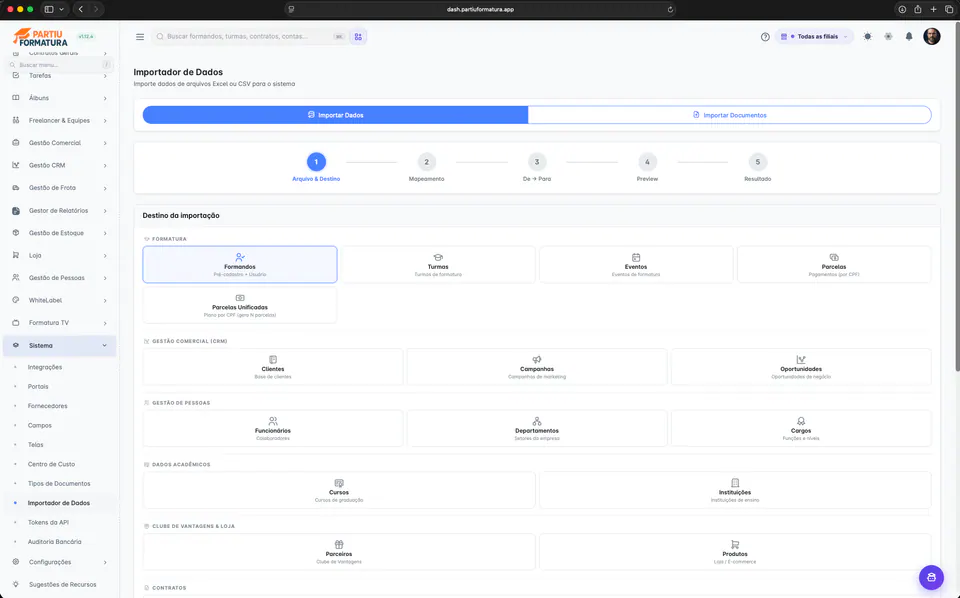Expand the Tarefas sidebar menu
960x598 pixels.
[x=59, y=76]
